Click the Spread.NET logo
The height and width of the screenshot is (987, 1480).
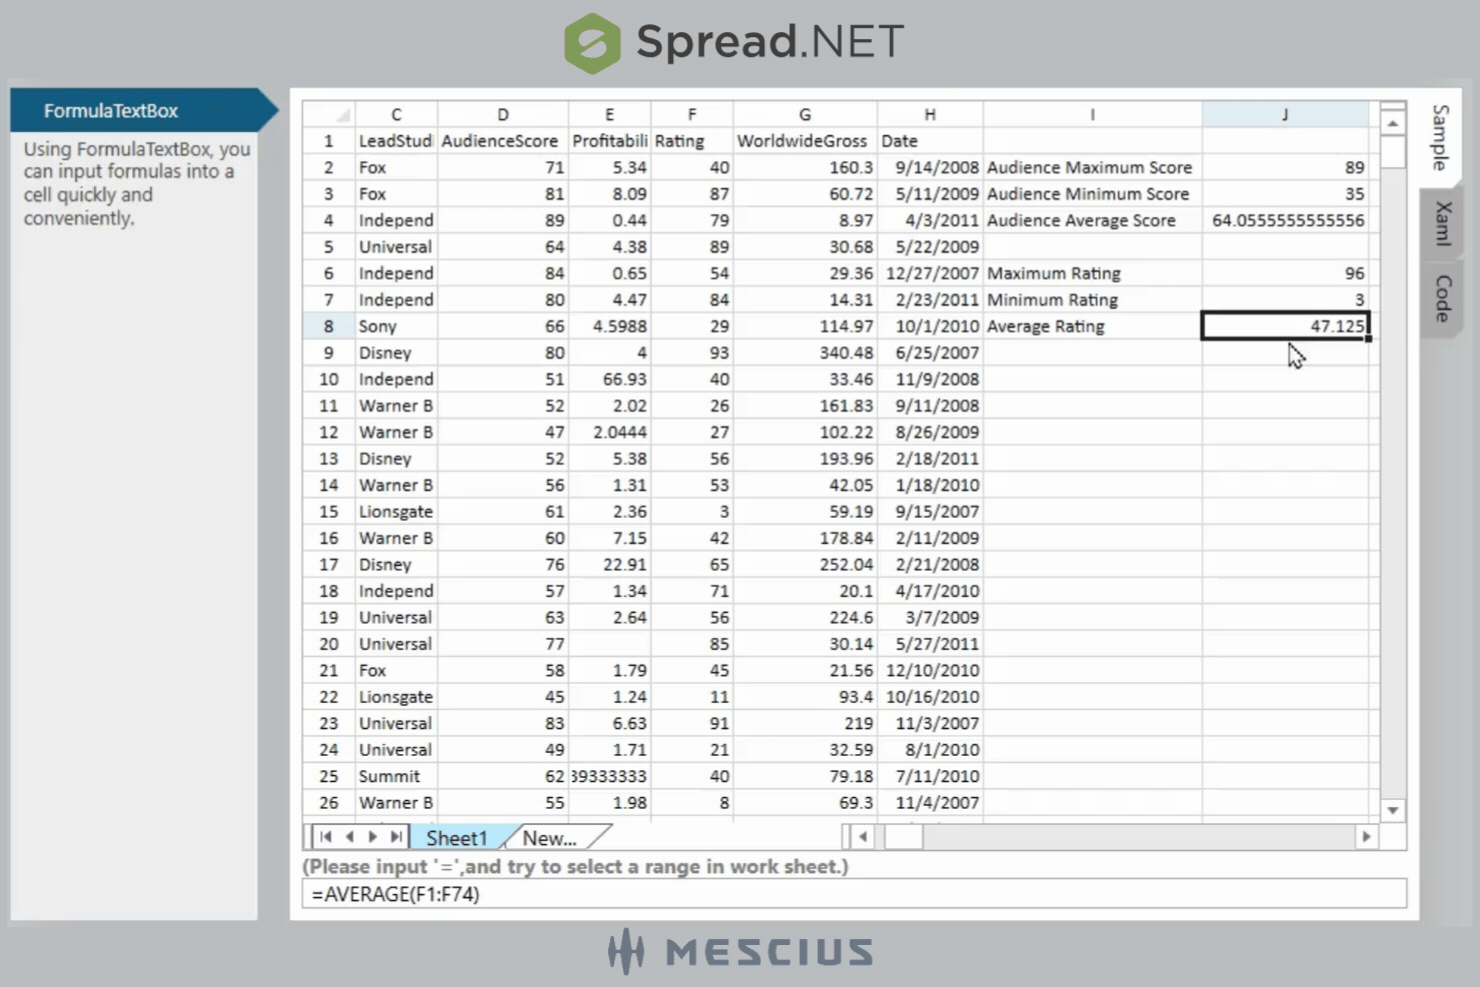pos(736,41)
